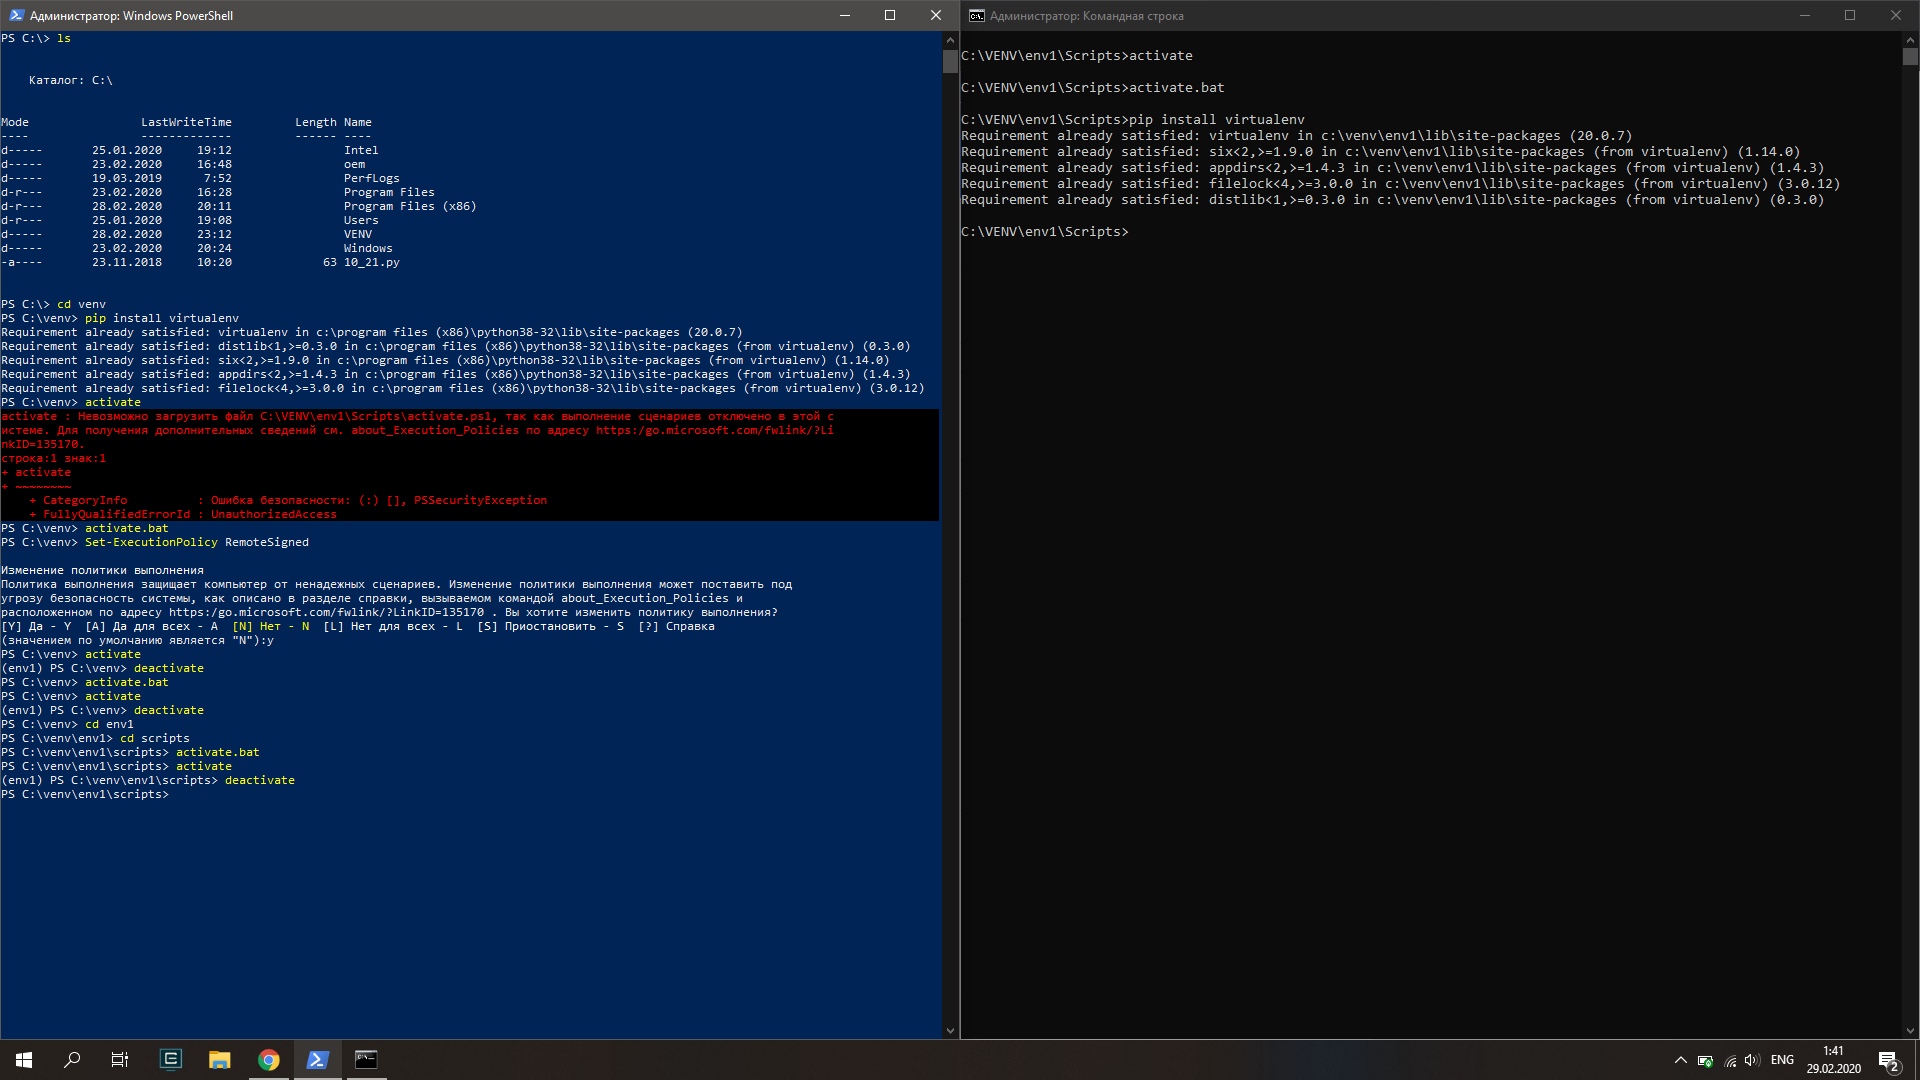Close the PowerShell window
The image size is (1920, 1080).
click(x=936, y=15)
